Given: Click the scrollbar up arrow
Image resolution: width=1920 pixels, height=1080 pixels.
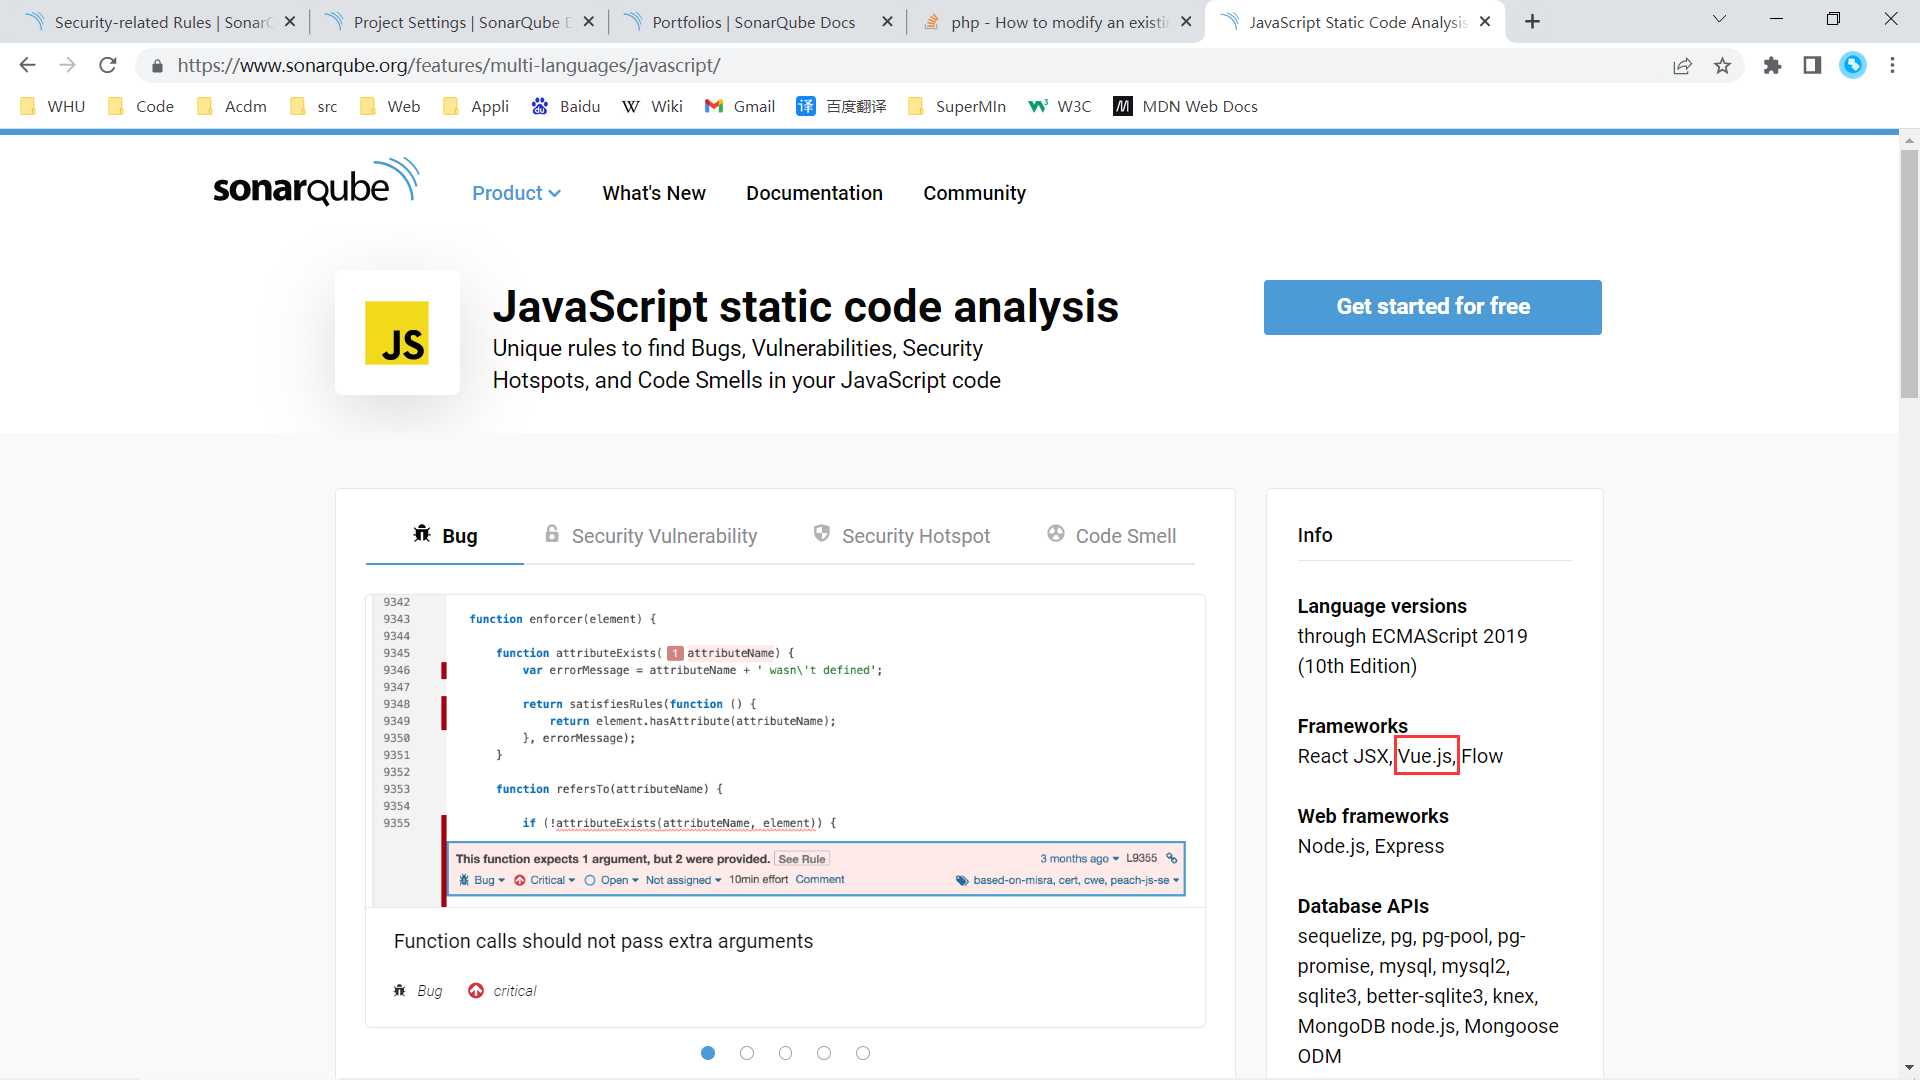Looking at the screenshot, I should 1909,140.
